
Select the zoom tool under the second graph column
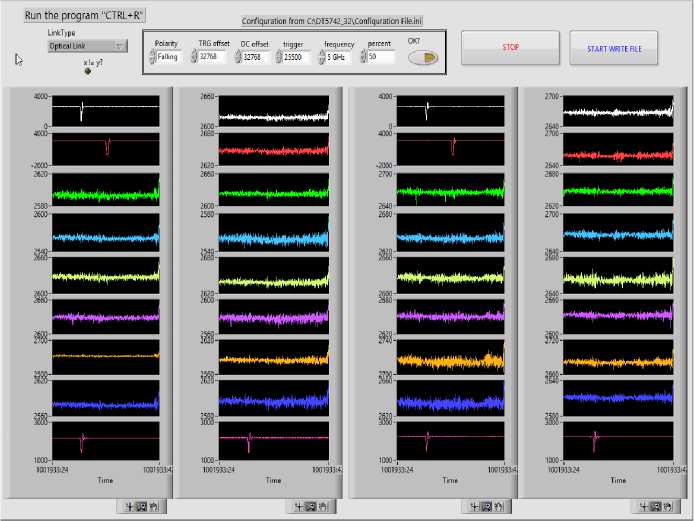pyautogui.click(x=310, y=507)
